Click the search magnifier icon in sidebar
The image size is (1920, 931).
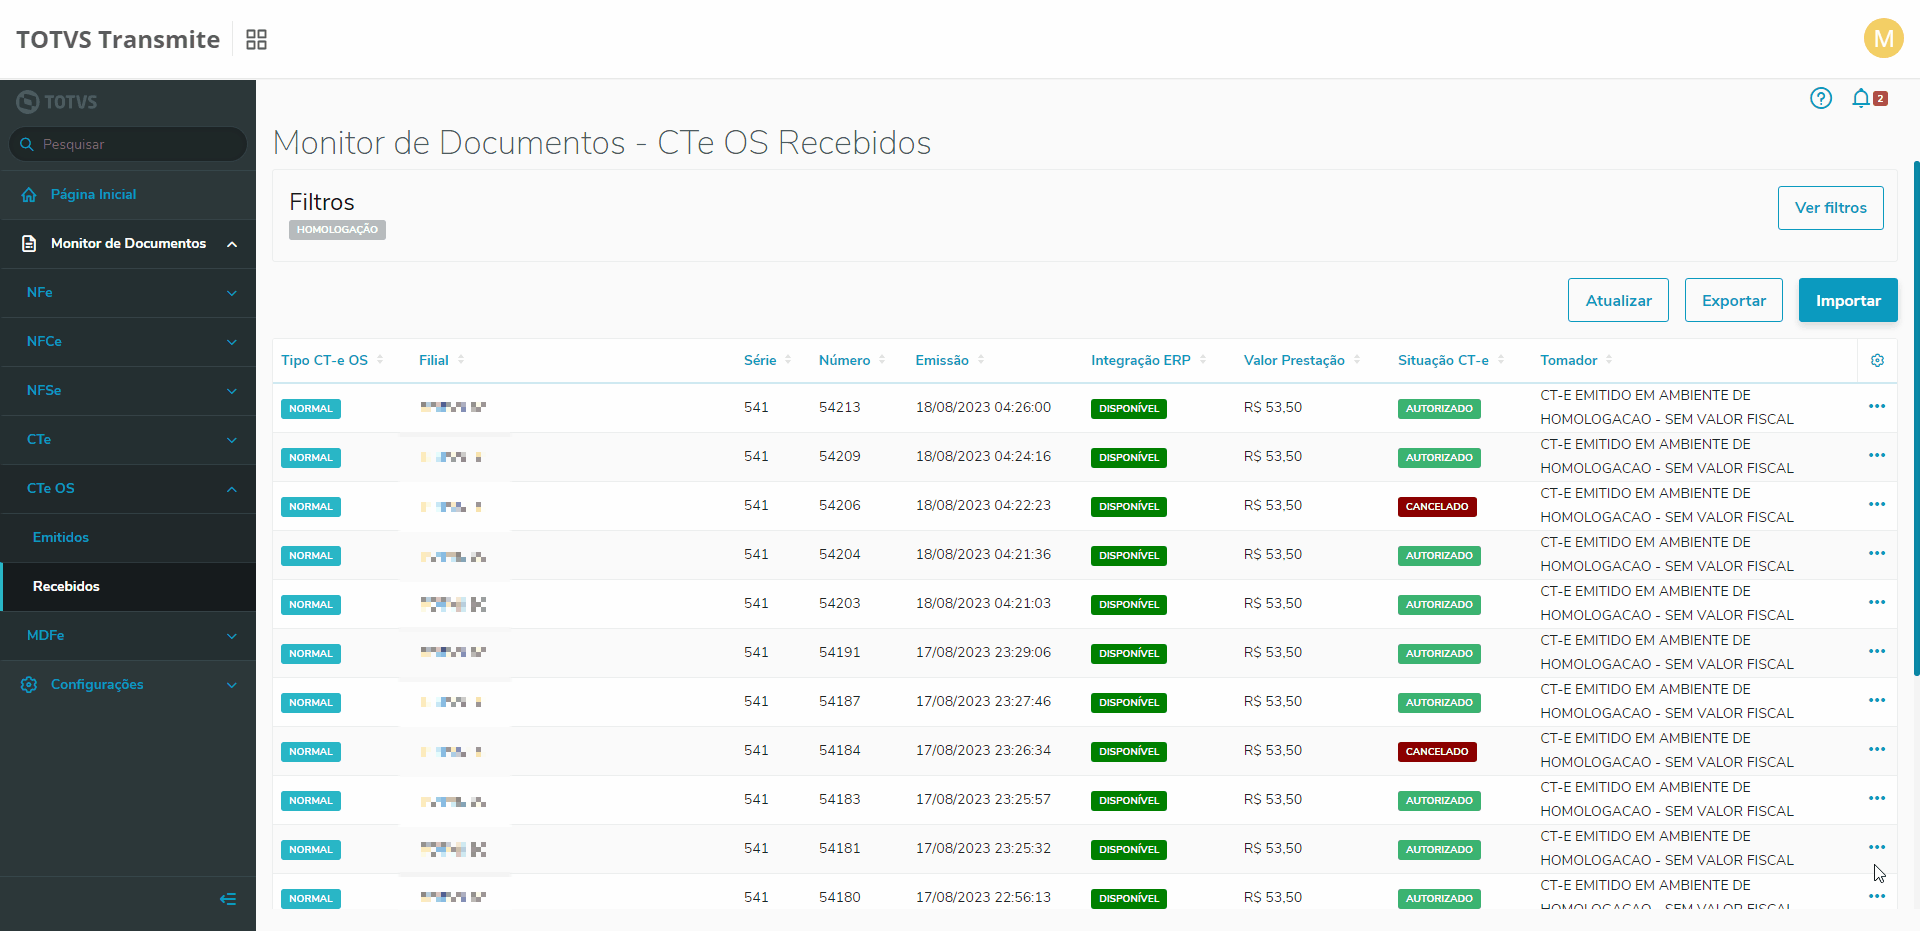click(x=27, y=144)
